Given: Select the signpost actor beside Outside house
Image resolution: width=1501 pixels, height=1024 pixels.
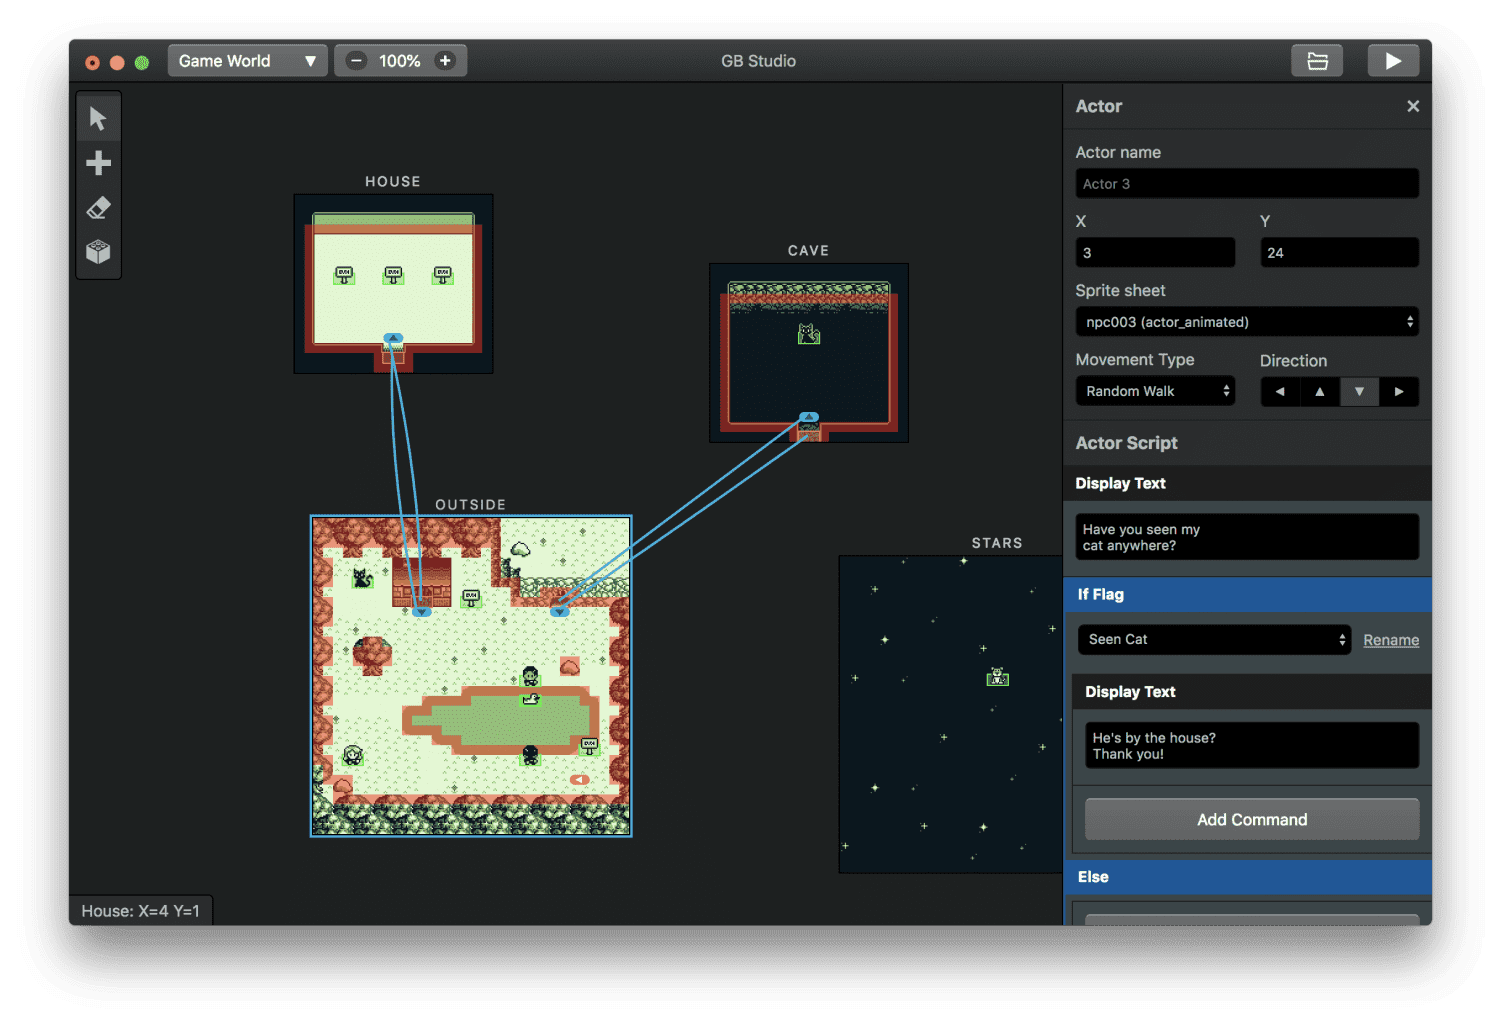Looking at the screenshot, I should 471,598.
